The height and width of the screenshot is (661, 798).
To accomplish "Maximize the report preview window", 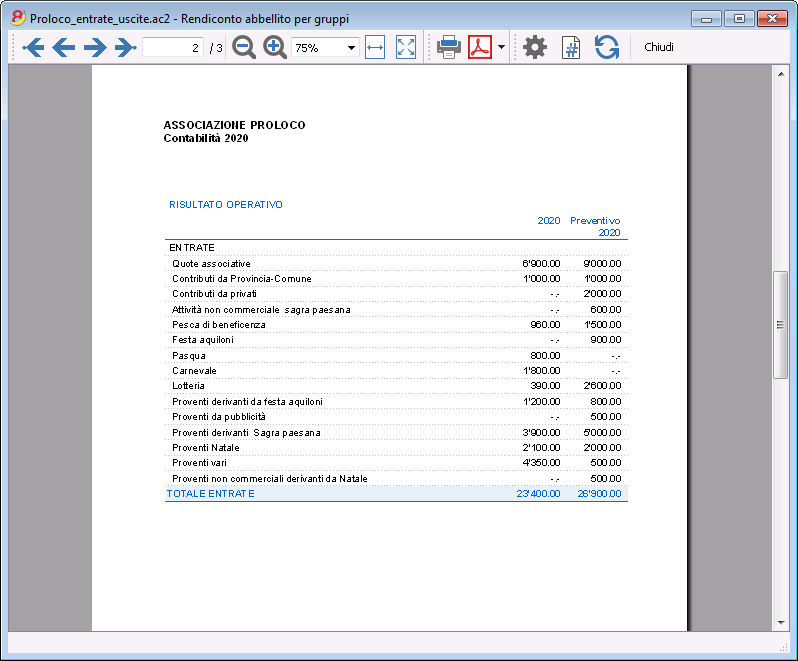I will 739,19.
